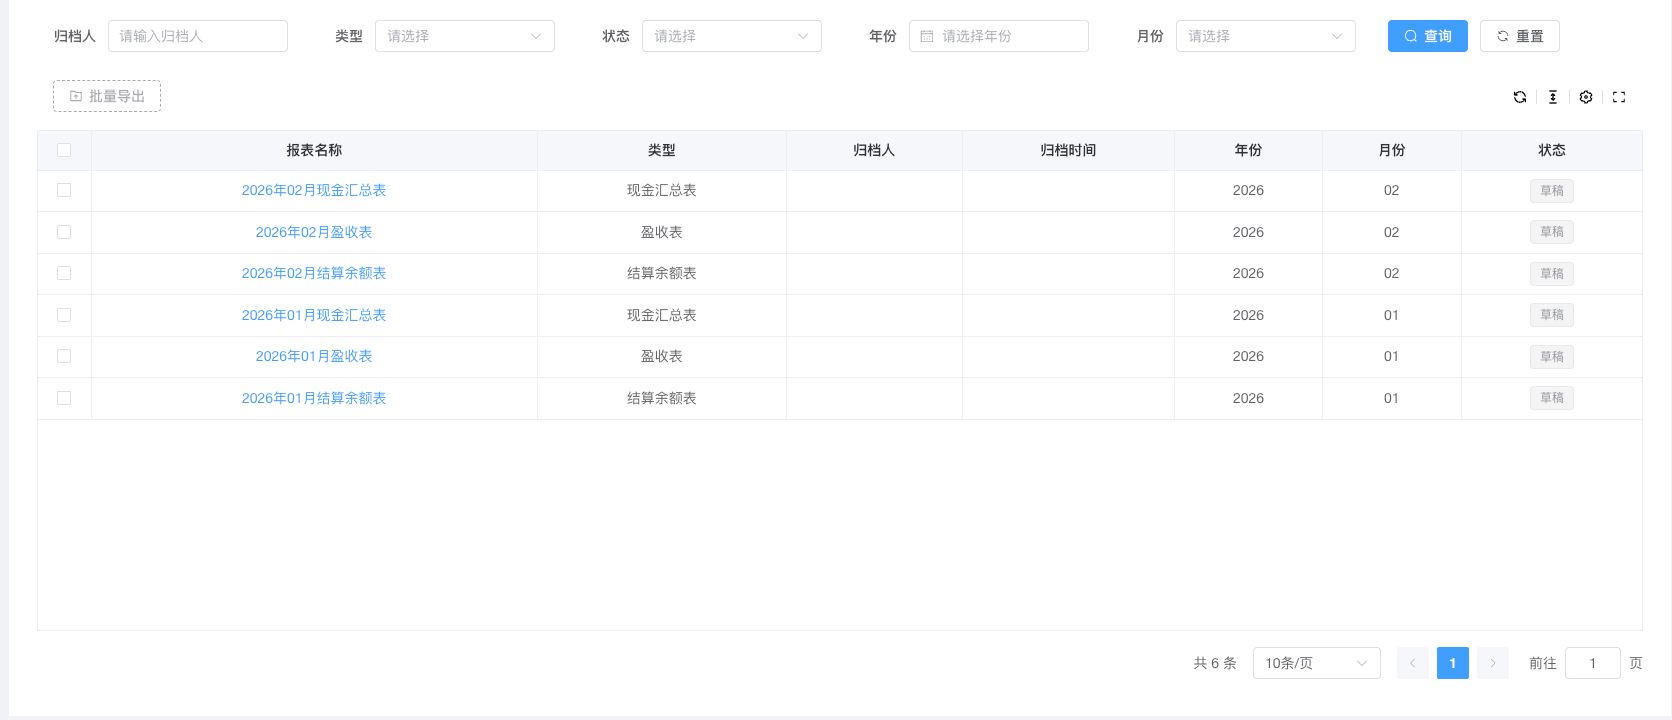Viewport: 1672px width, 720px height.
Task: Check the 2026年02月结算余额表 row checkbox
Action: click(64, 273)
